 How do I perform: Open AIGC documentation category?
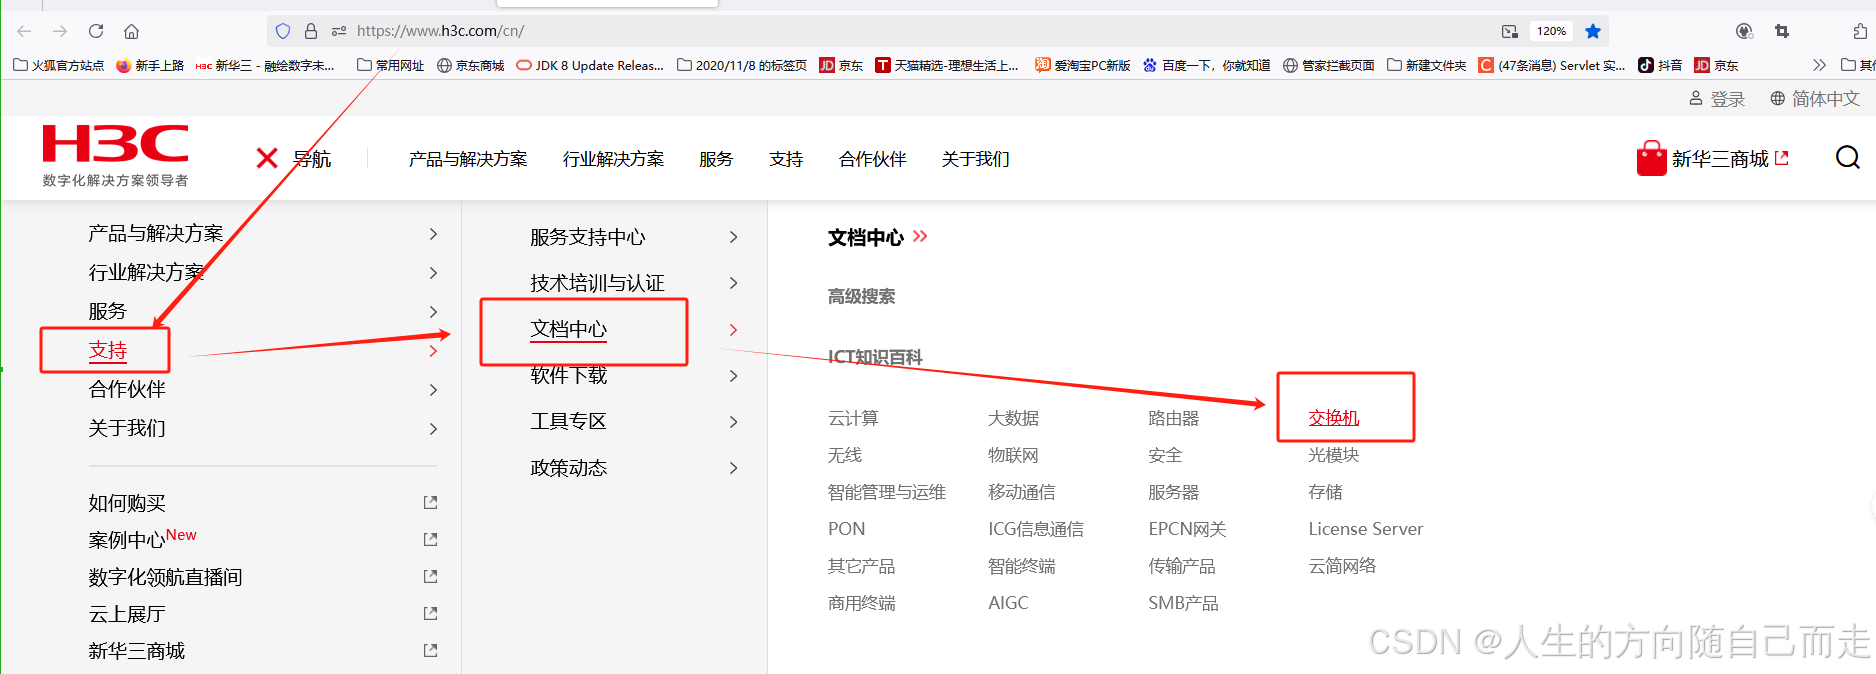point(1008,603)
